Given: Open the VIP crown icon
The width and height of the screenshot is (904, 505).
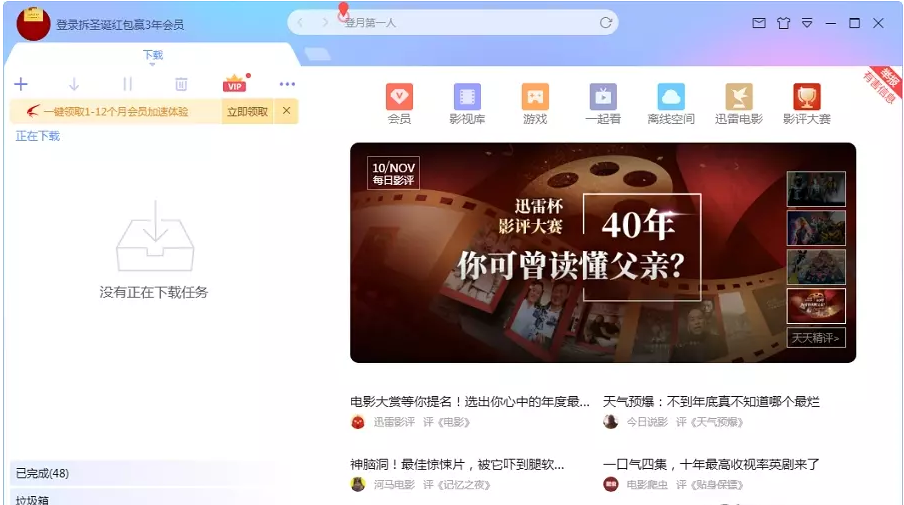Looking at the screenshot, I should (x=235, y=84).
